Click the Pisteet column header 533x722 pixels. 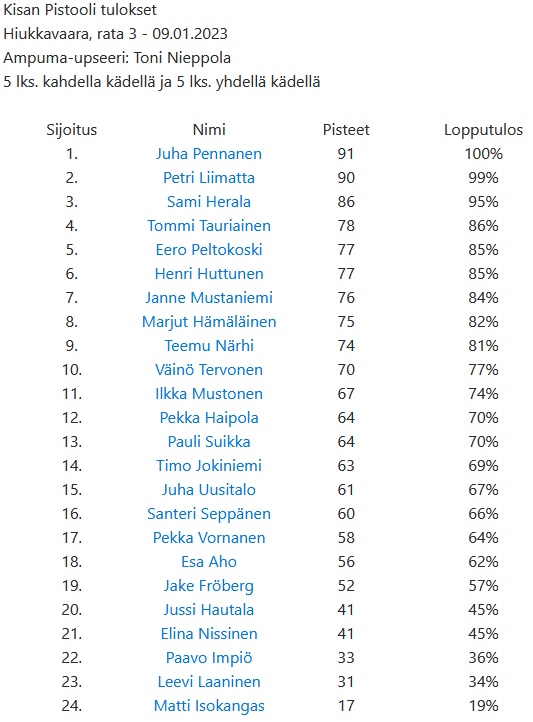pyautogui.click(x=346, y=130)
